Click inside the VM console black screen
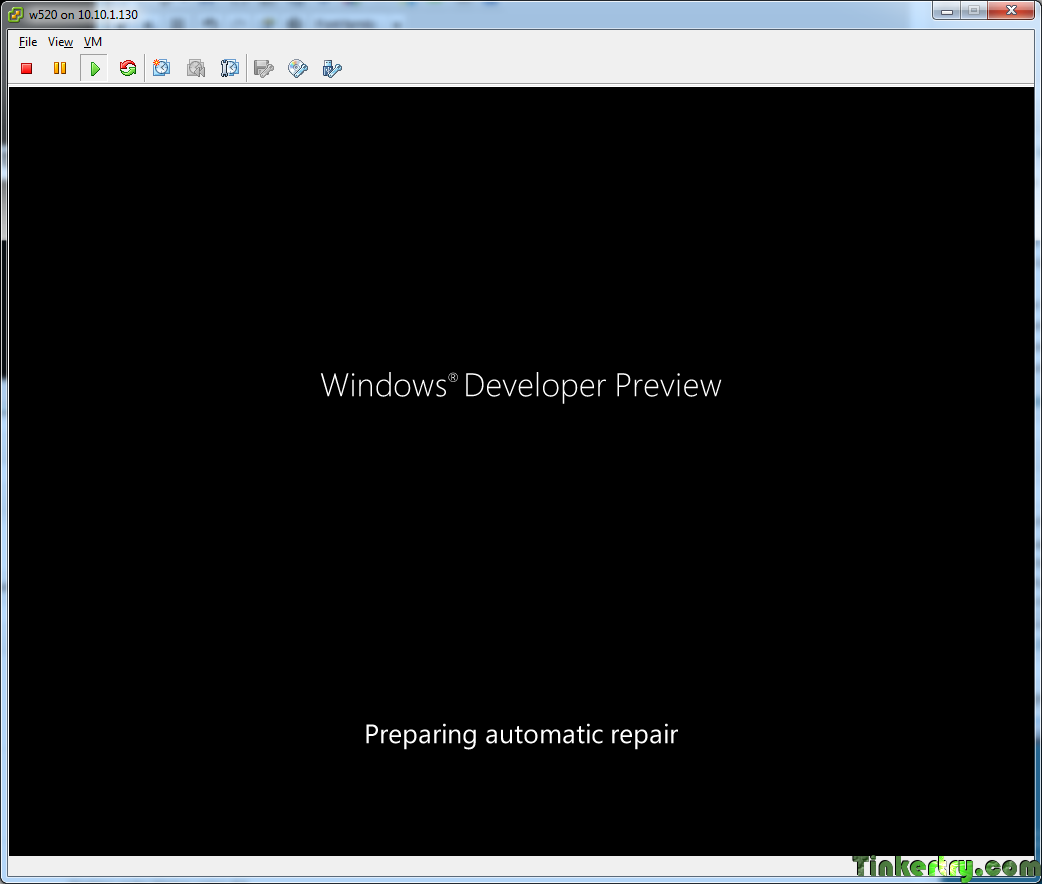Viewport: 1042px width, 884px height. pos(521,471)
